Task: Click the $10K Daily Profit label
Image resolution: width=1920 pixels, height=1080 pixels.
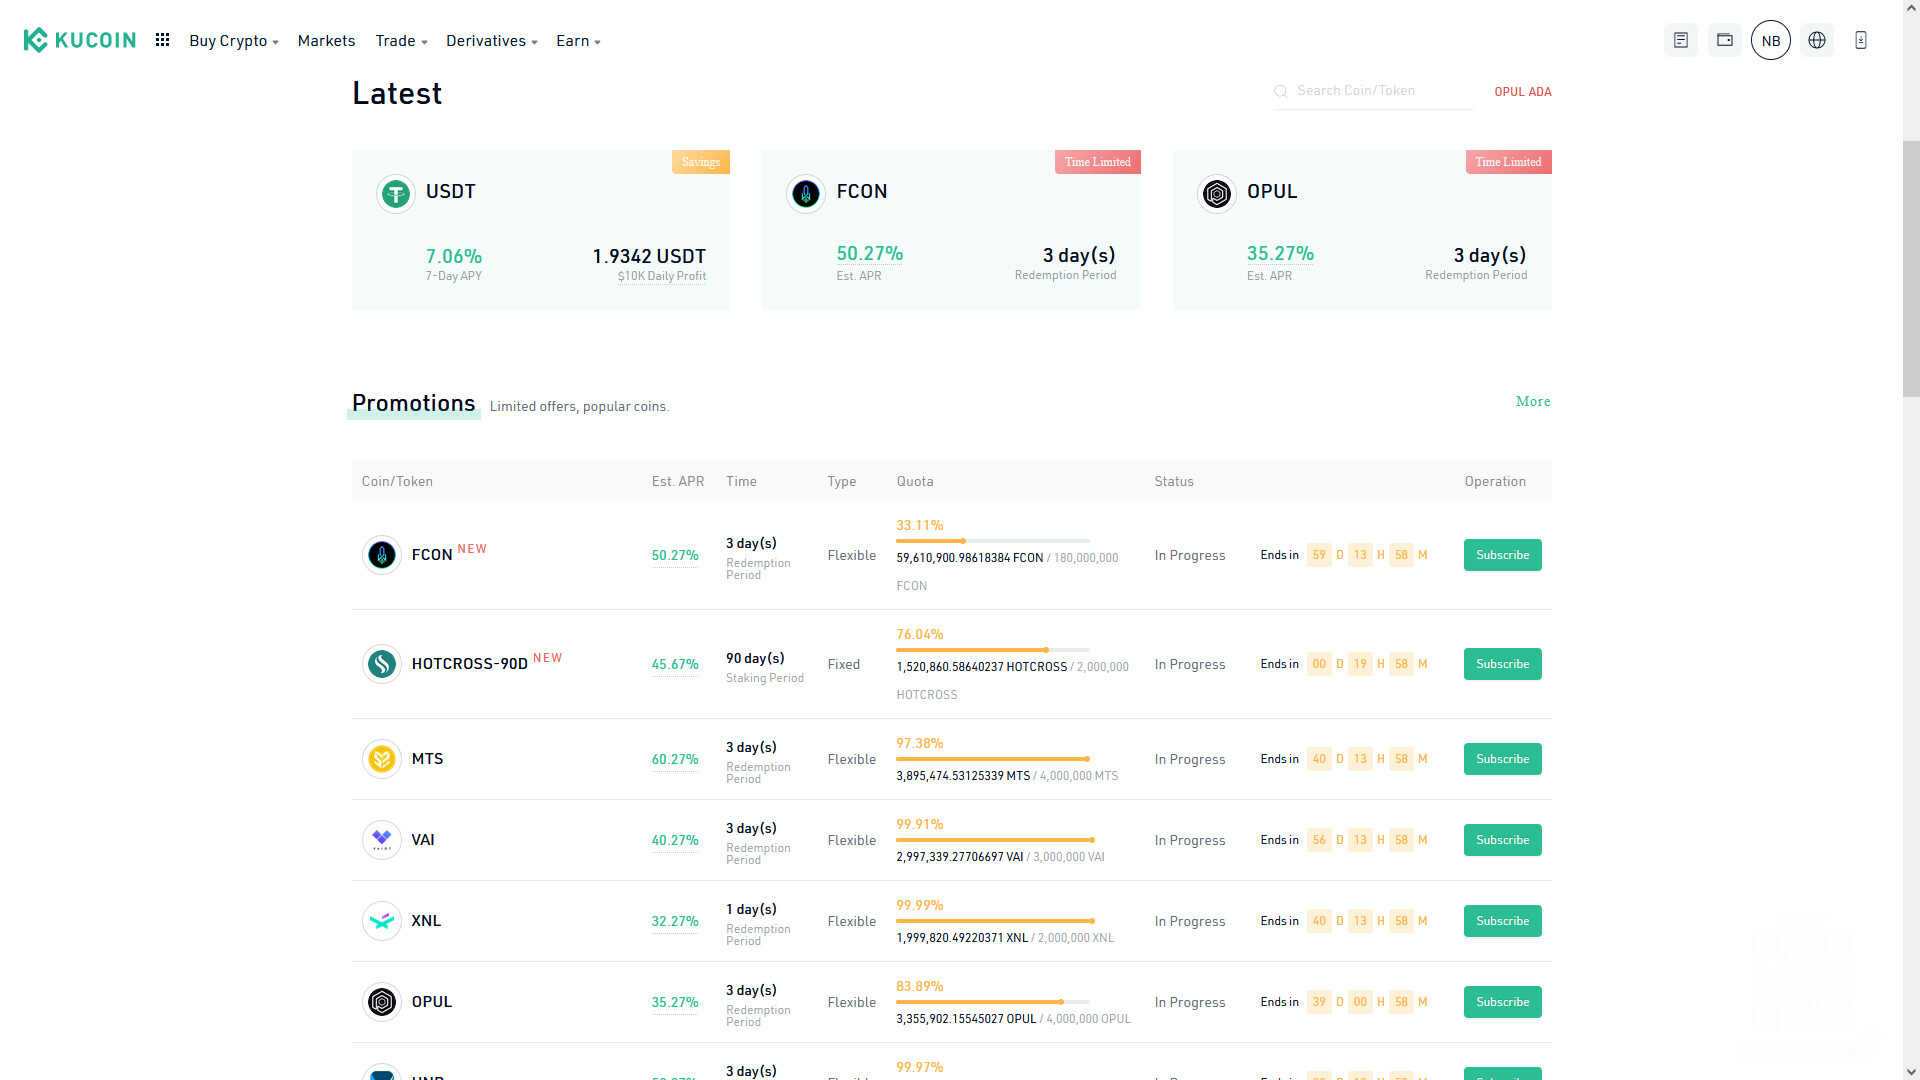Action: [x=662, y=276]
